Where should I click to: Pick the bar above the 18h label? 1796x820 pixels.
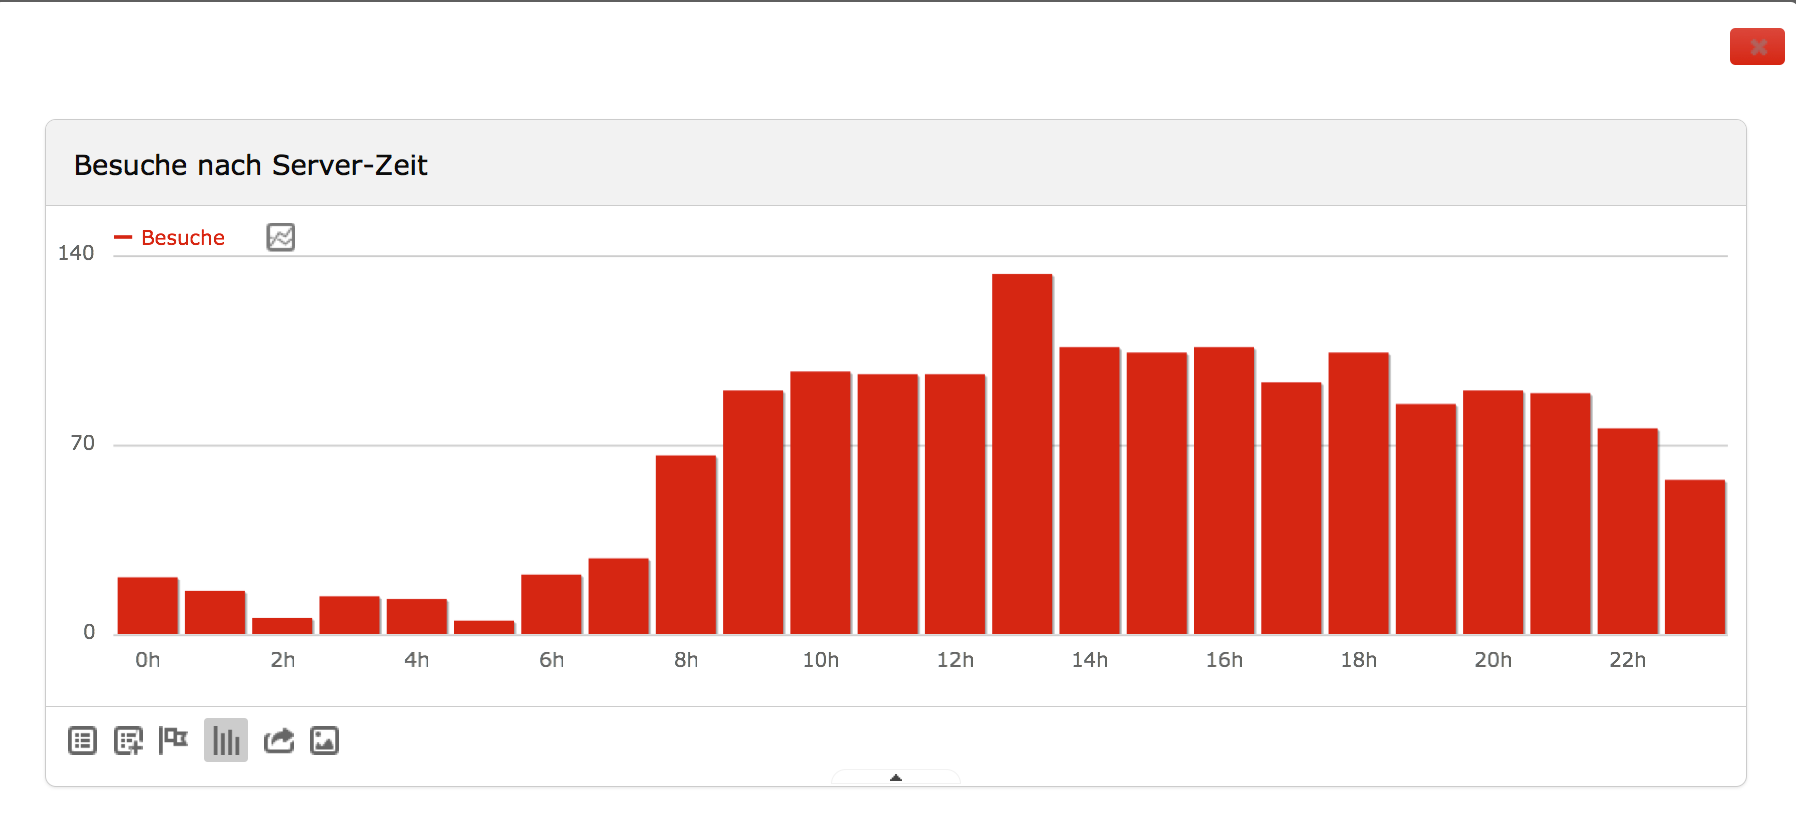tap(1358, 493)
